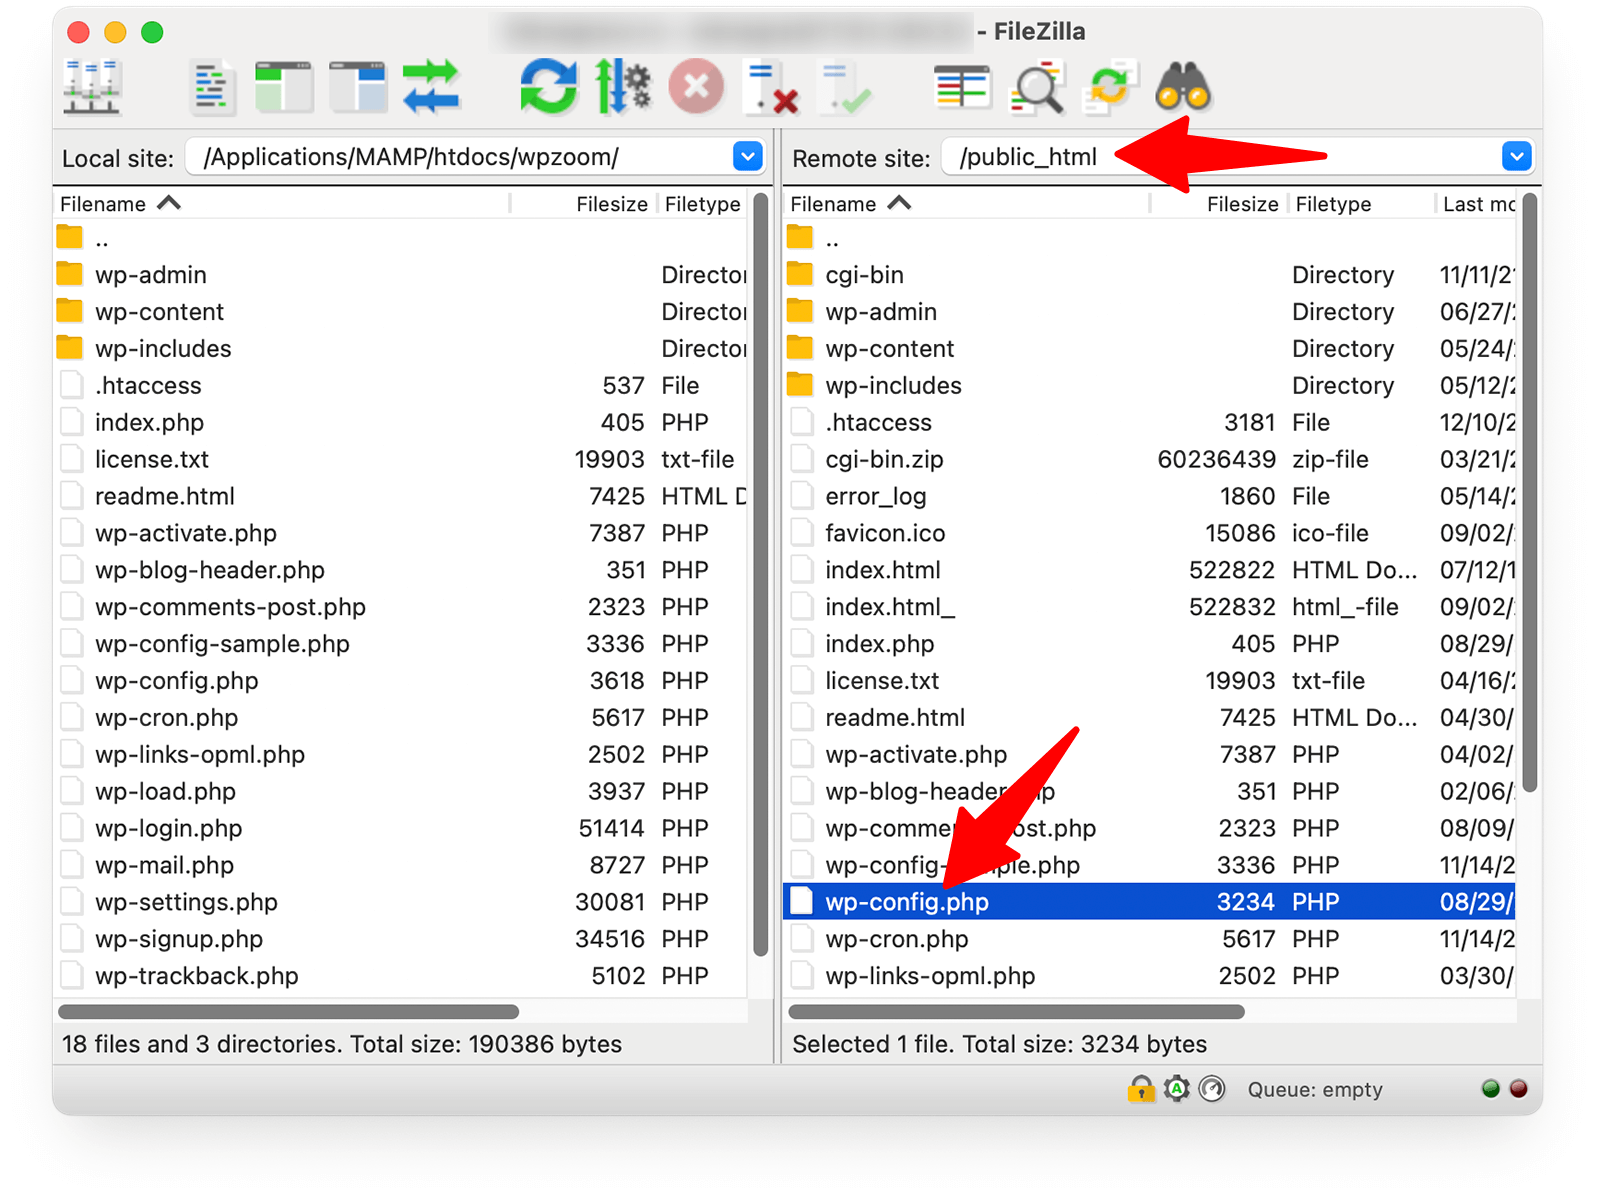Image resolution: width=1598 pixels, height=1188 pixels.
Task: Select local wp-content folder
Action: pos(401,312)
